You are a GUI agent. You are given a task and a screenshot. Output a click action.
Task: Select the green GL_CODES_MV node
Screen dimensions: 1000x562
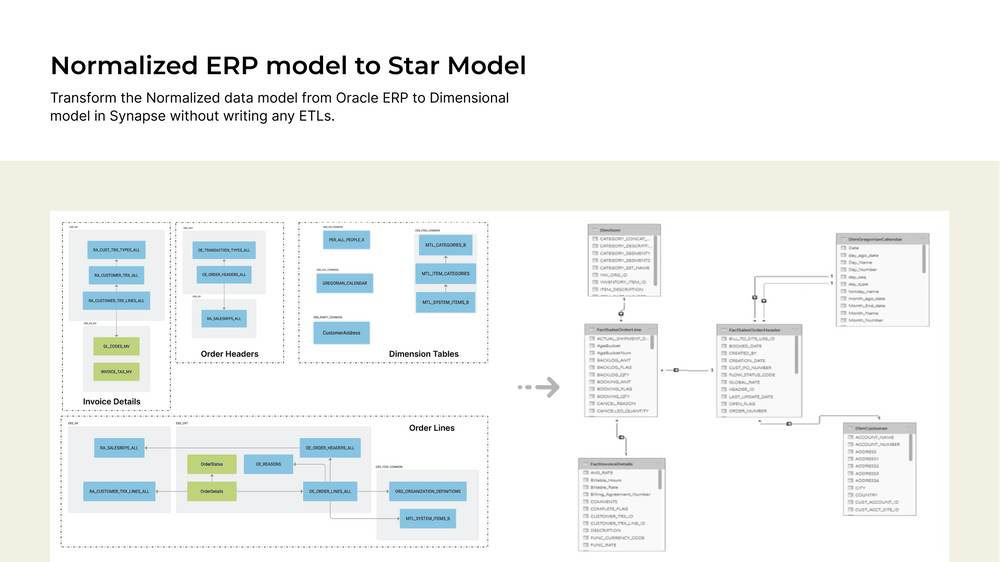[x=116, y=346]
